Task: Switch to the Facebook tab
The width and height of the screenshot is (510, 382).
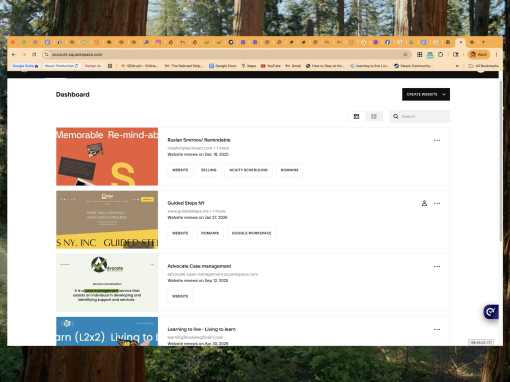Action: 387,42
